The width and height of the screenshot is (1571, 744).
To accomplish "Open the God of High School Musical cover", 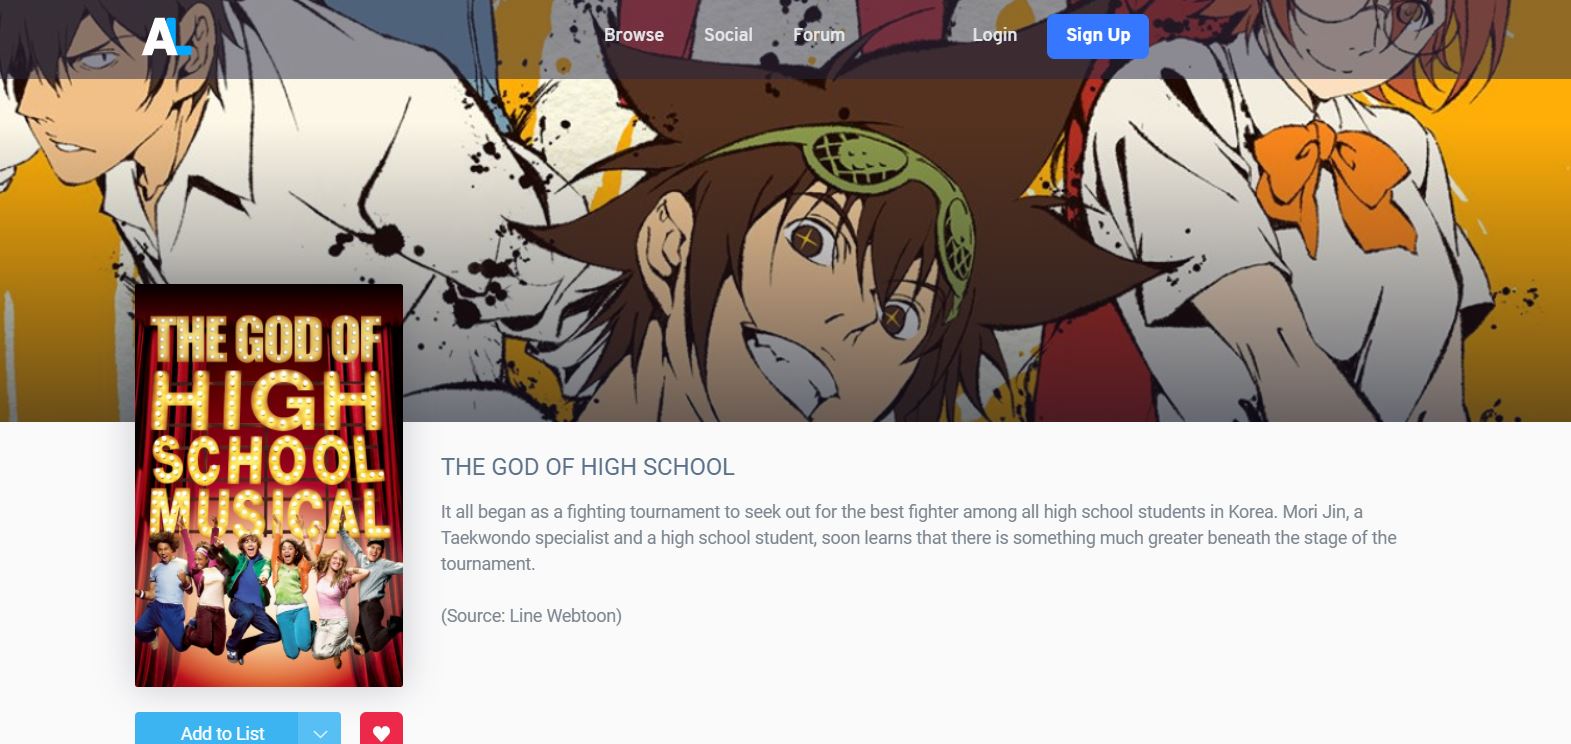I will click(269, 485).
